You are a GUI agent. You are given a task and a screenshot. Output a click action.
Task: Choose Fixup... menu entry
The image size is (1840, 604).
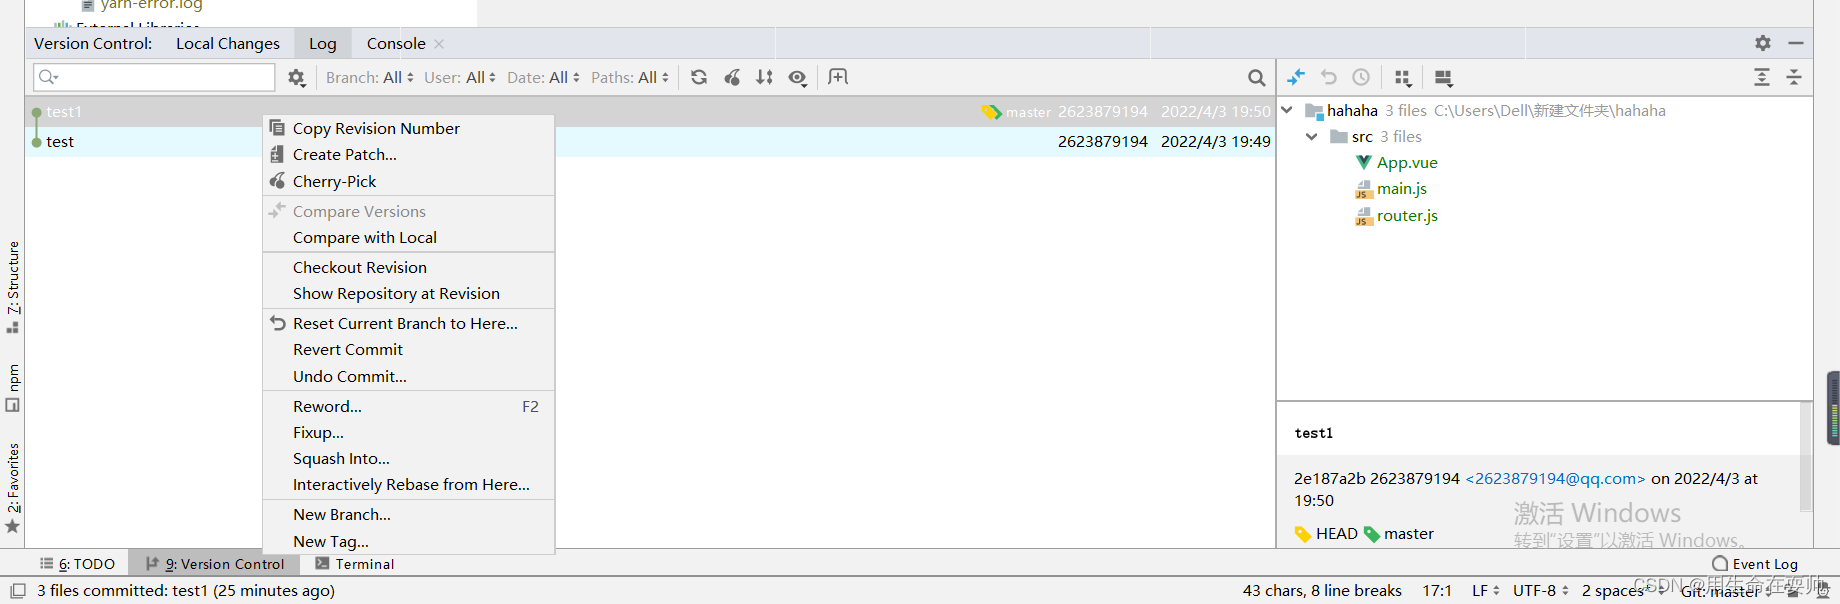pyautogui.click(x=408, y=432)
